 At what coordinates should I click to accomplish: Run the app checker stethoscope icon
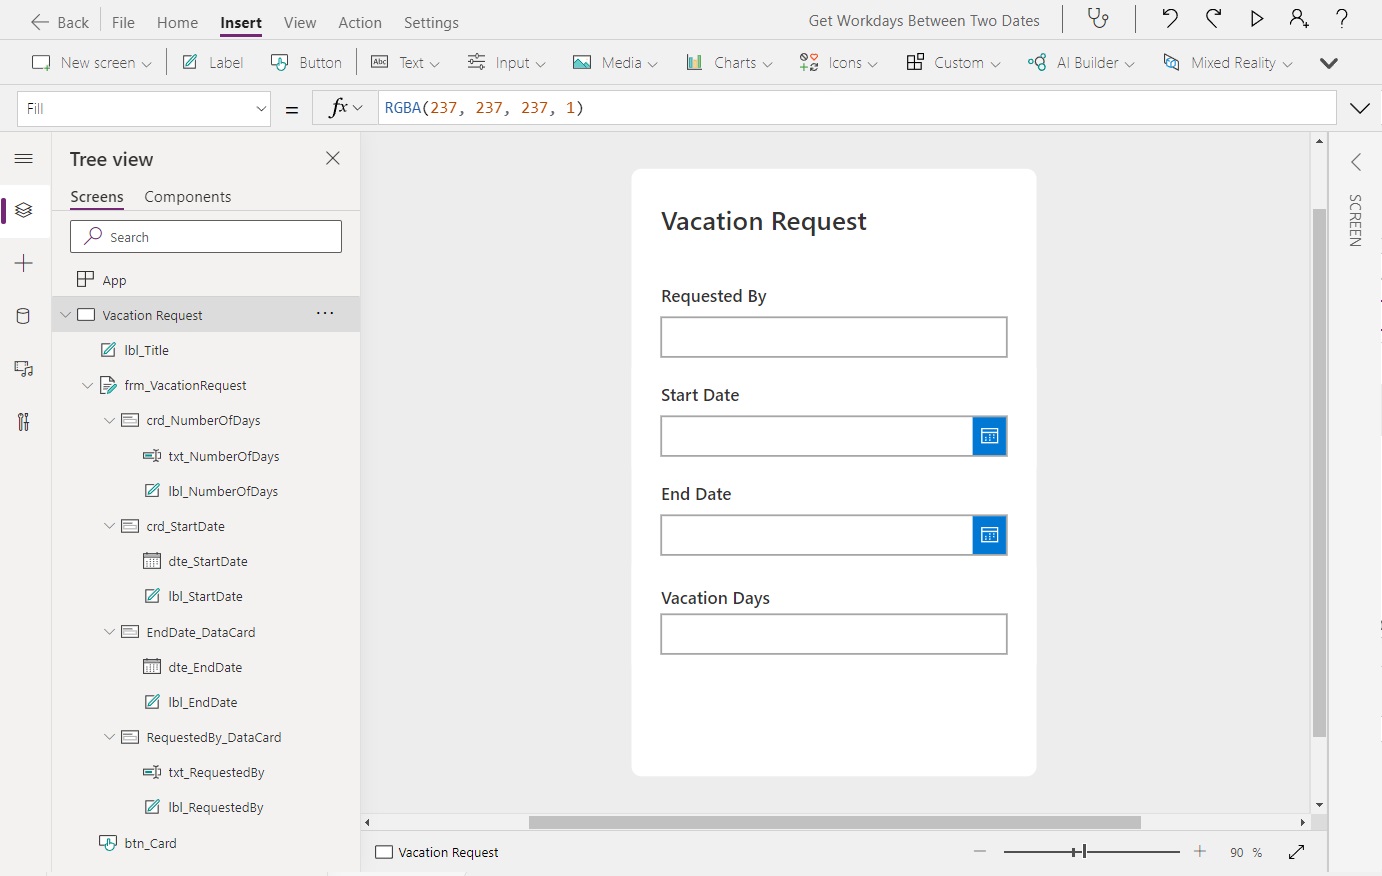click(x=1100, y=20)
